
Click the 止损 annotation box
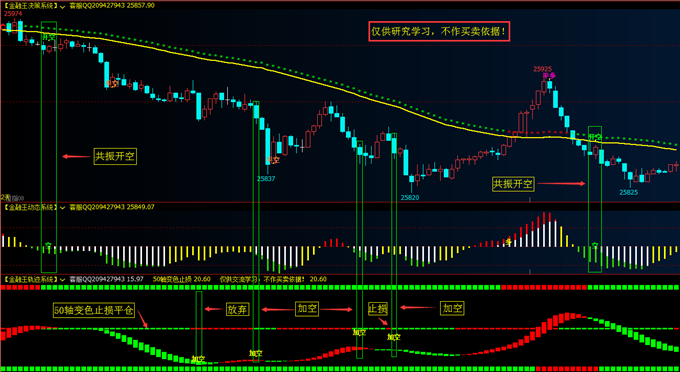click(378, 309)
